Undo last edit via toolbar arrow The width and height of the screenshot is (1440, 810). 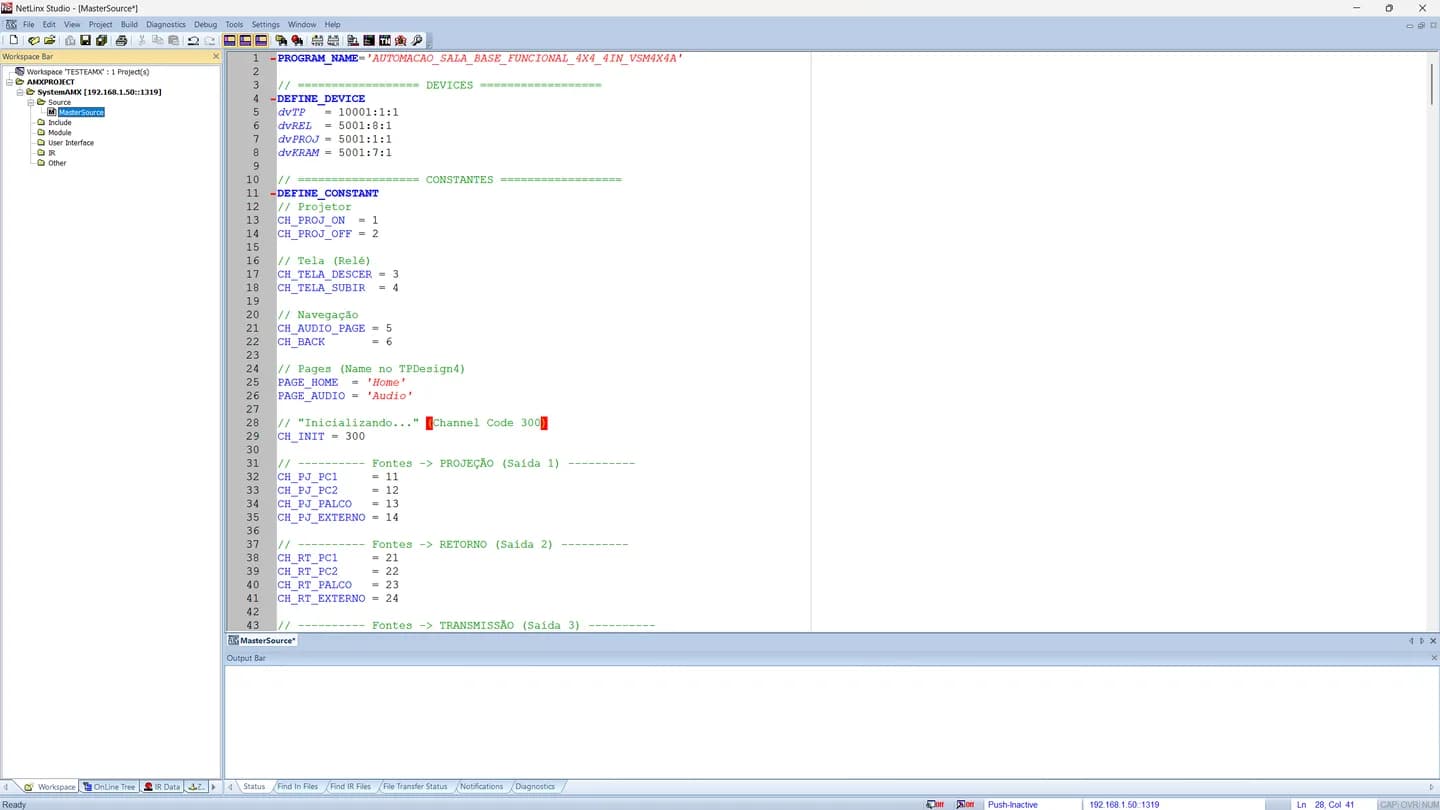[193, 40]
